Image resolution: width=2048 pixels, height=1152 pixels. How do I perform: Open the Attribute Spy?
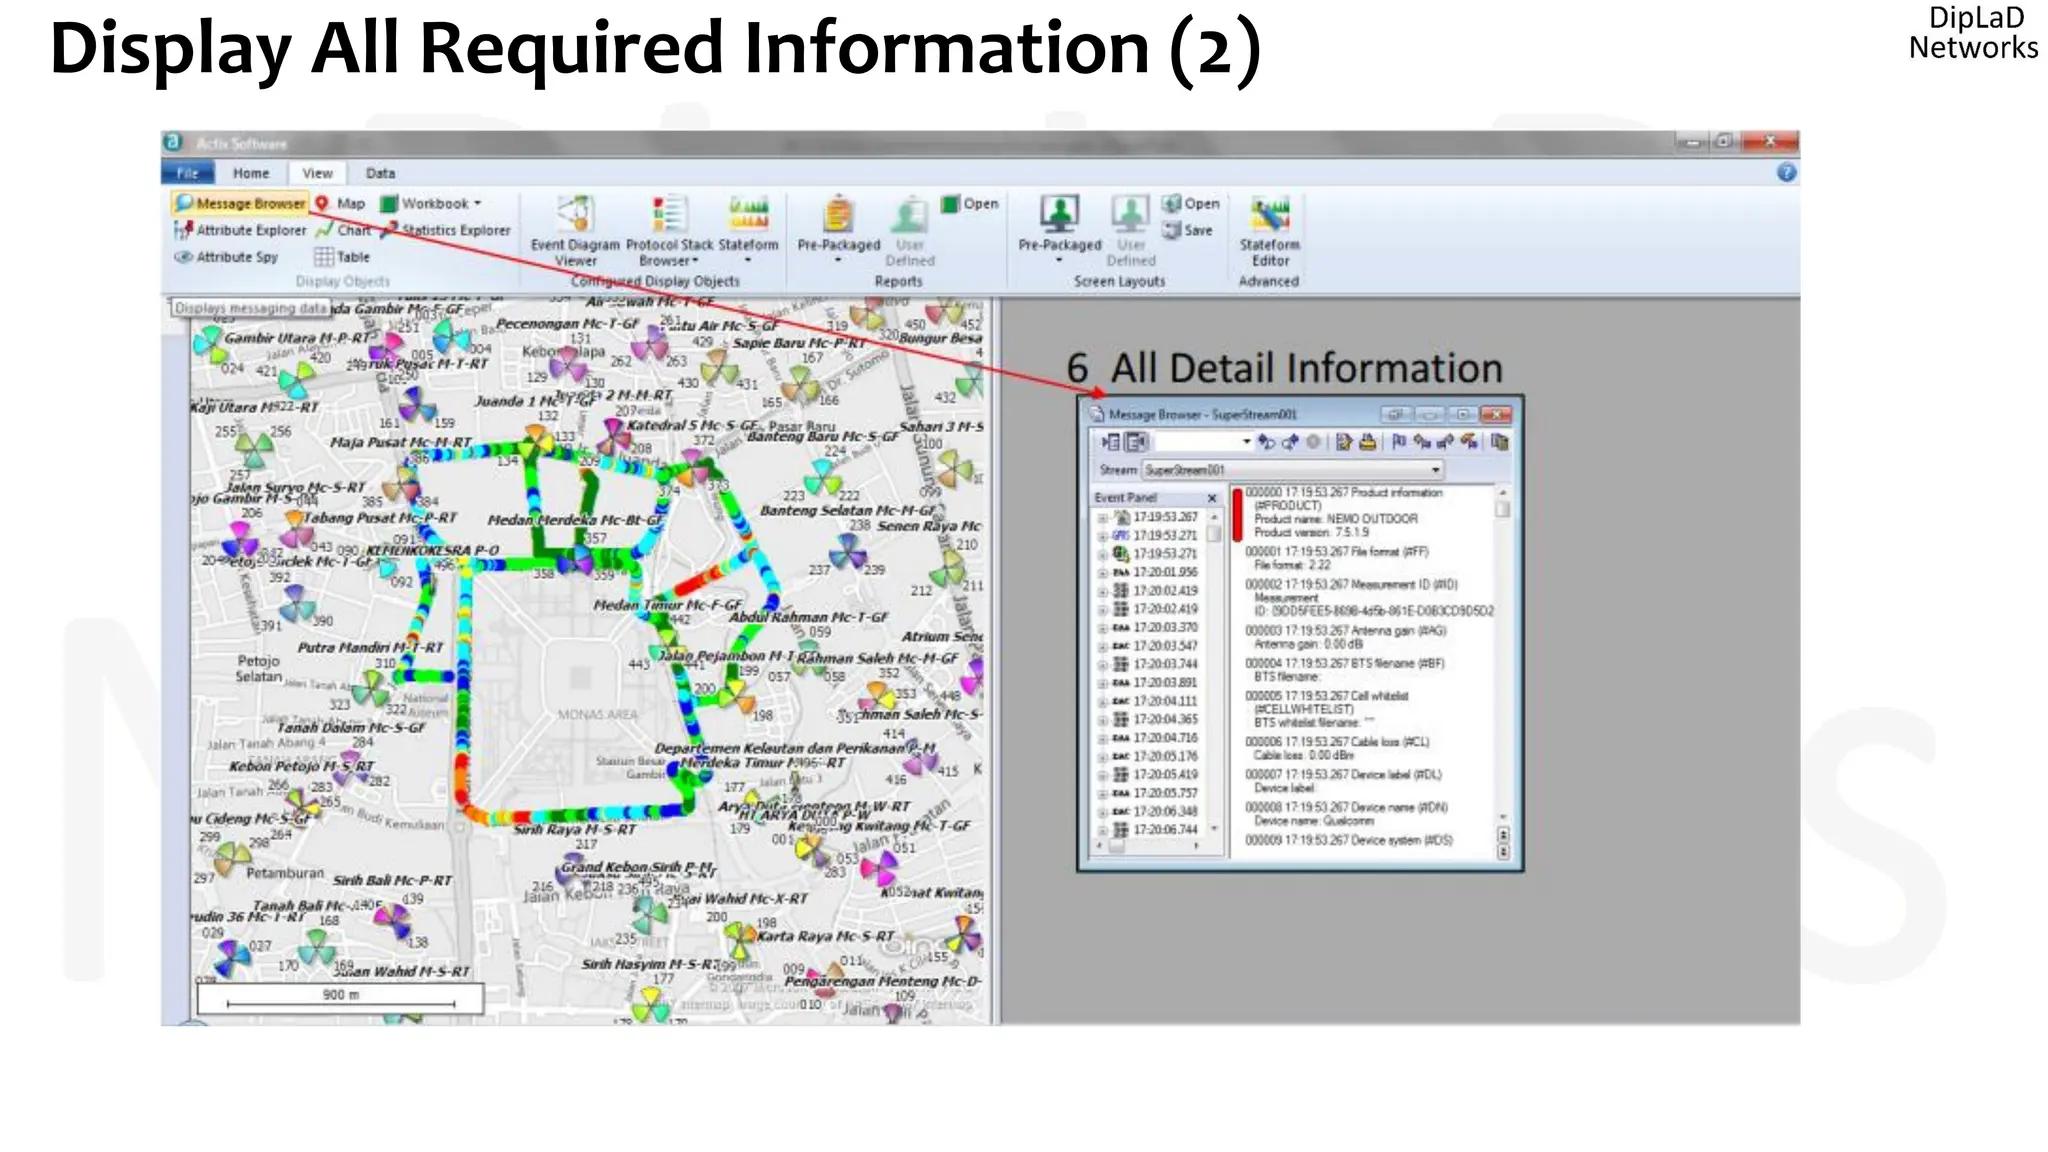(x=226, y=257)
